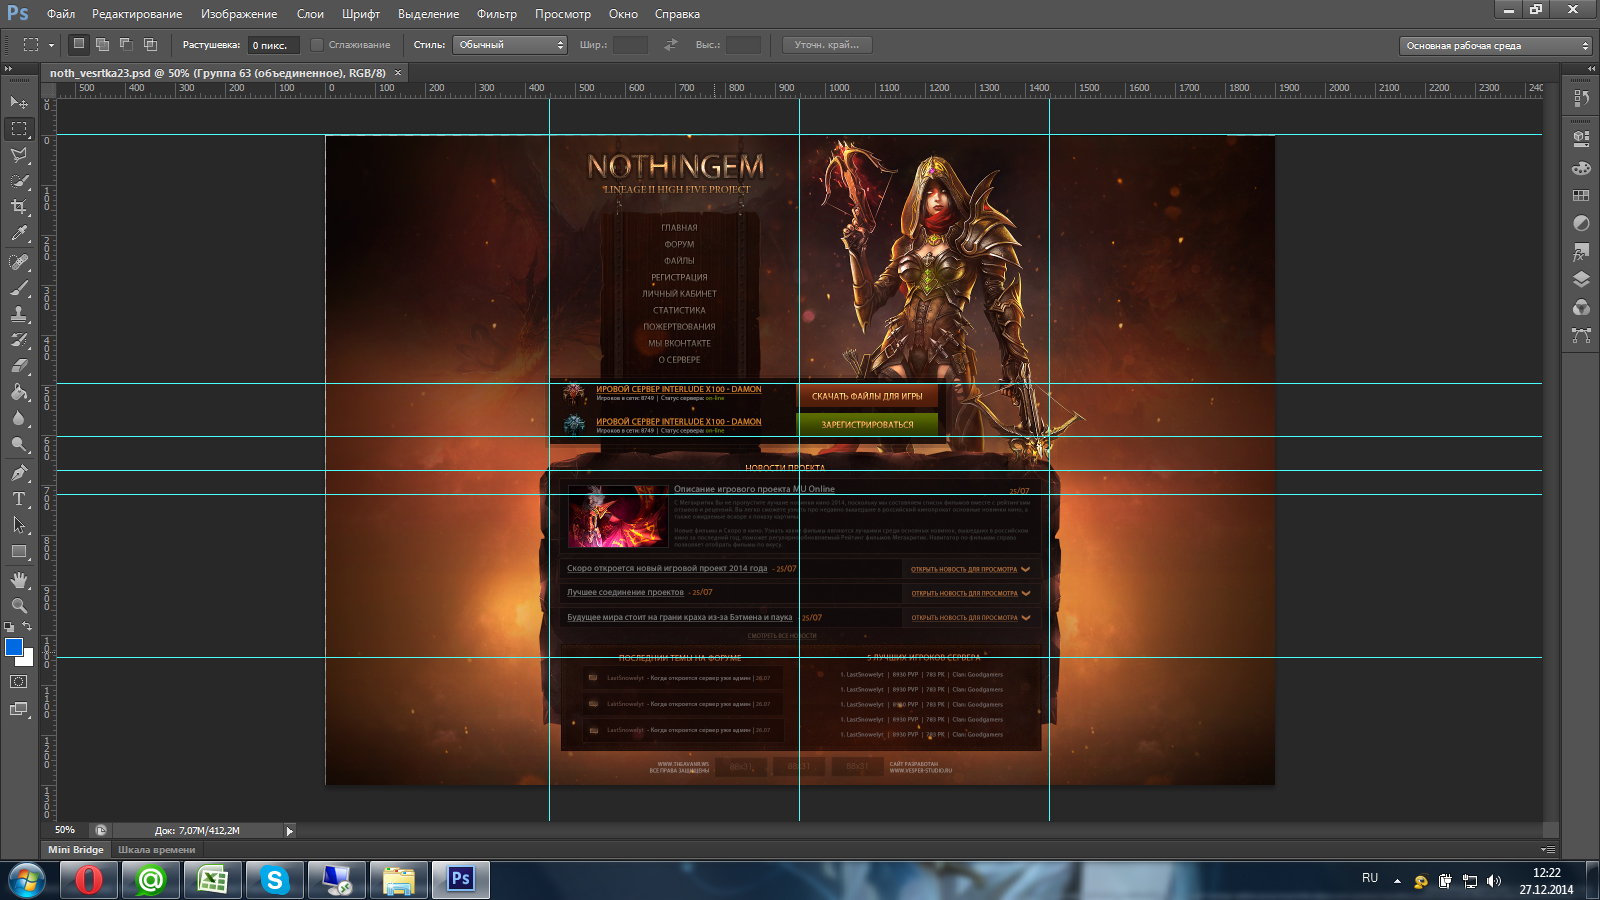Open the tool preset picker arrow
This screenshot has height=900, width=1600.
pyautogui.click(x=51, y=45)
